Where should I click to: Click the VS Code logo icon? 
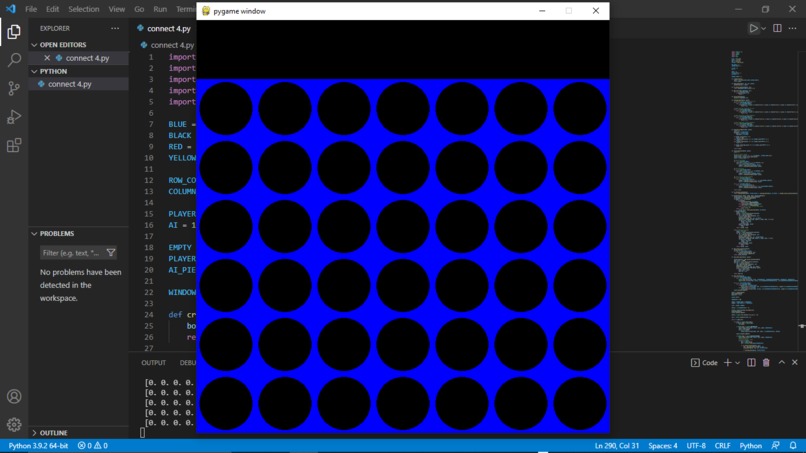click(11, 9)
